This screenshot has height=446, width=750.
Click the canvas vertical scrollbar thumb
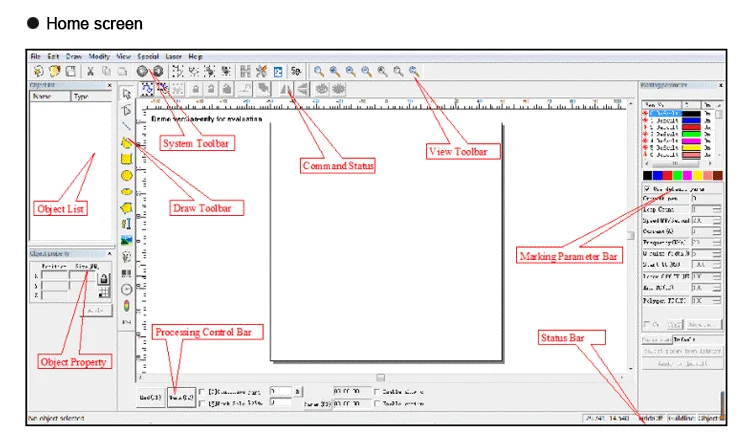pos(630,235)
